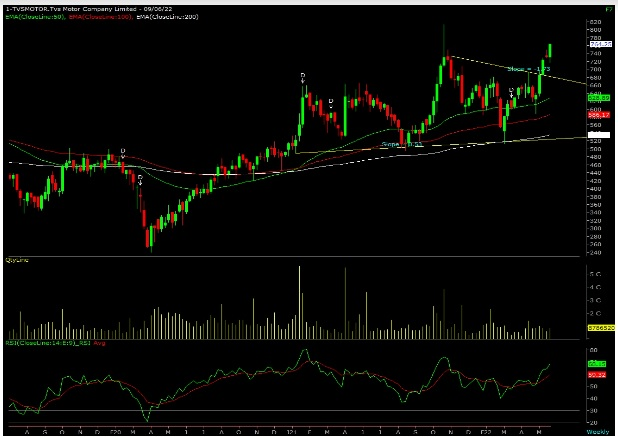Viewport: 618px width, 437px height.
Task: Click the F7 label in top-right corner
Action: coord(607,6)
